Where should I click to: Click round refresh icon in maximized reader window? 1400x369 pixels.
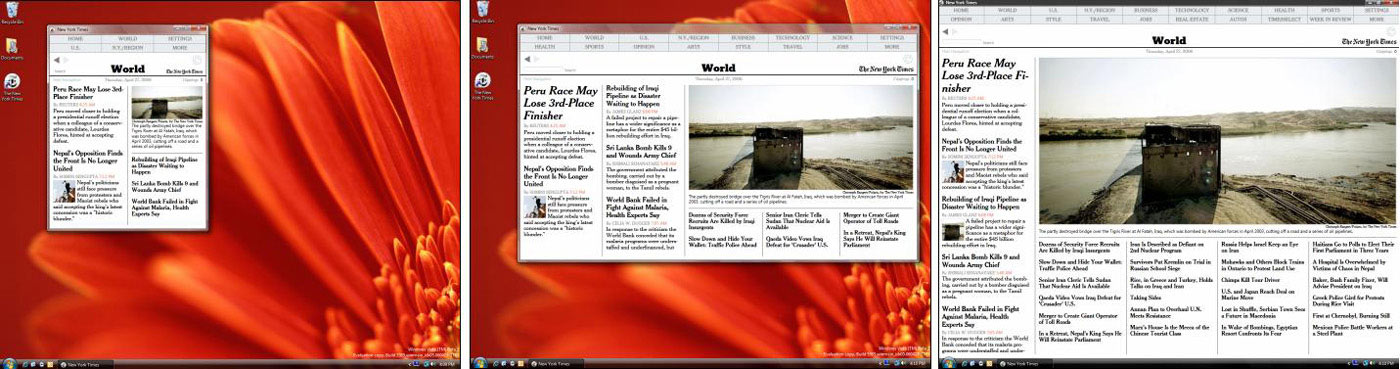pos(1392,32)
